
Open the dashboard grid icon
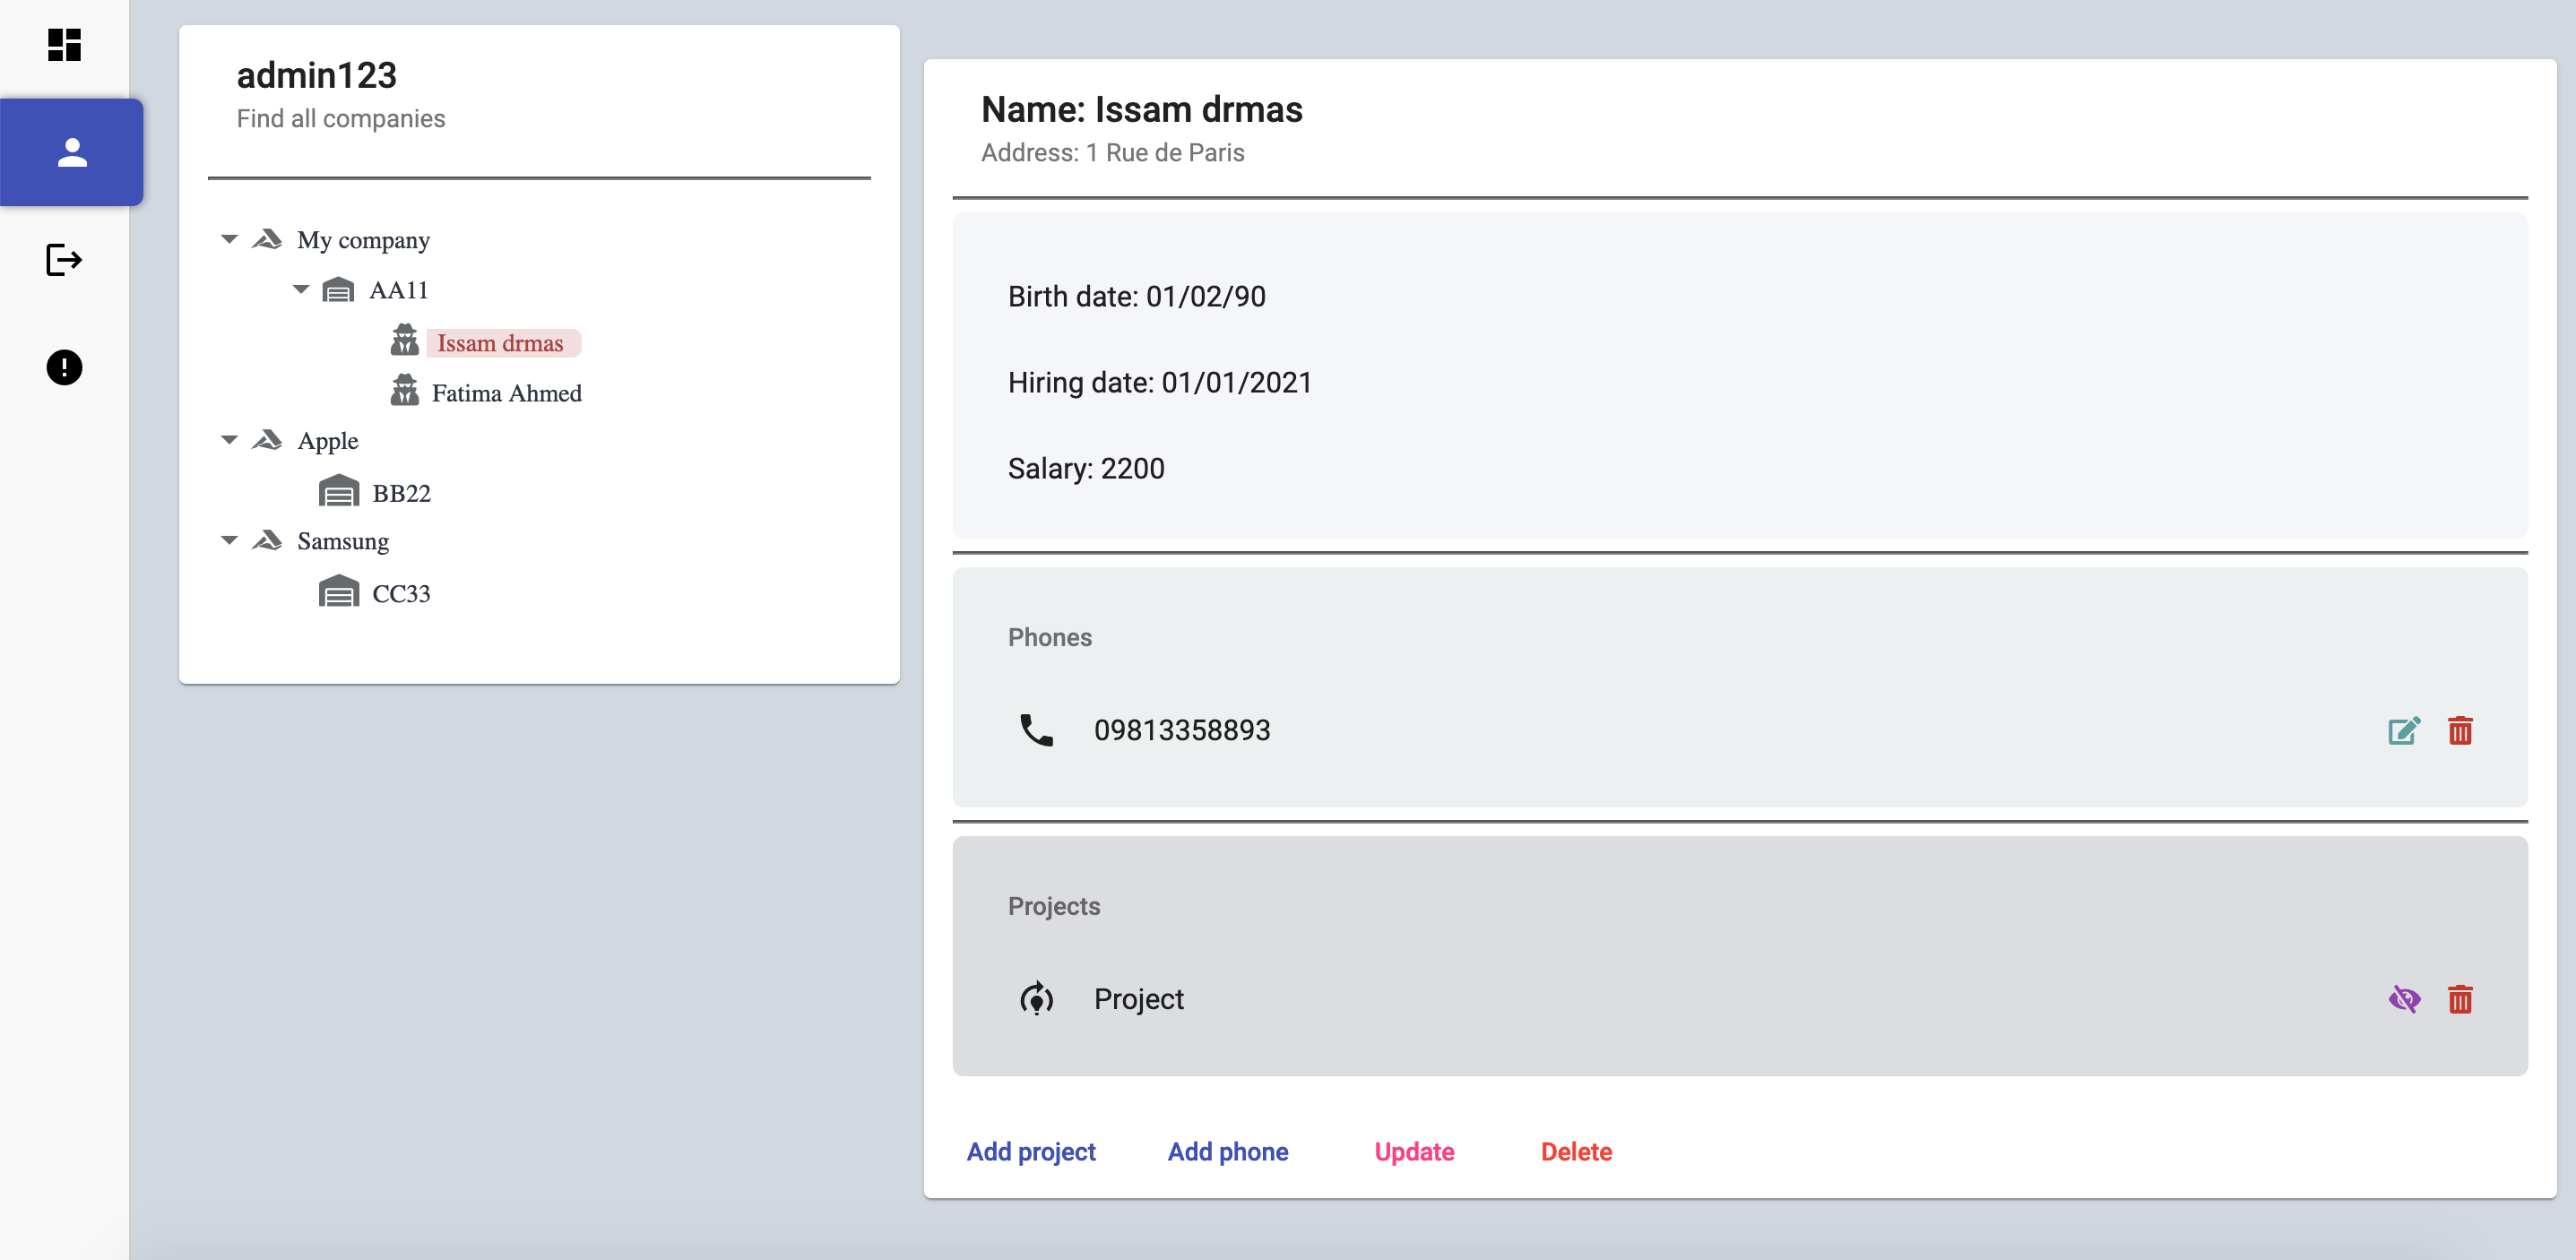64,45
